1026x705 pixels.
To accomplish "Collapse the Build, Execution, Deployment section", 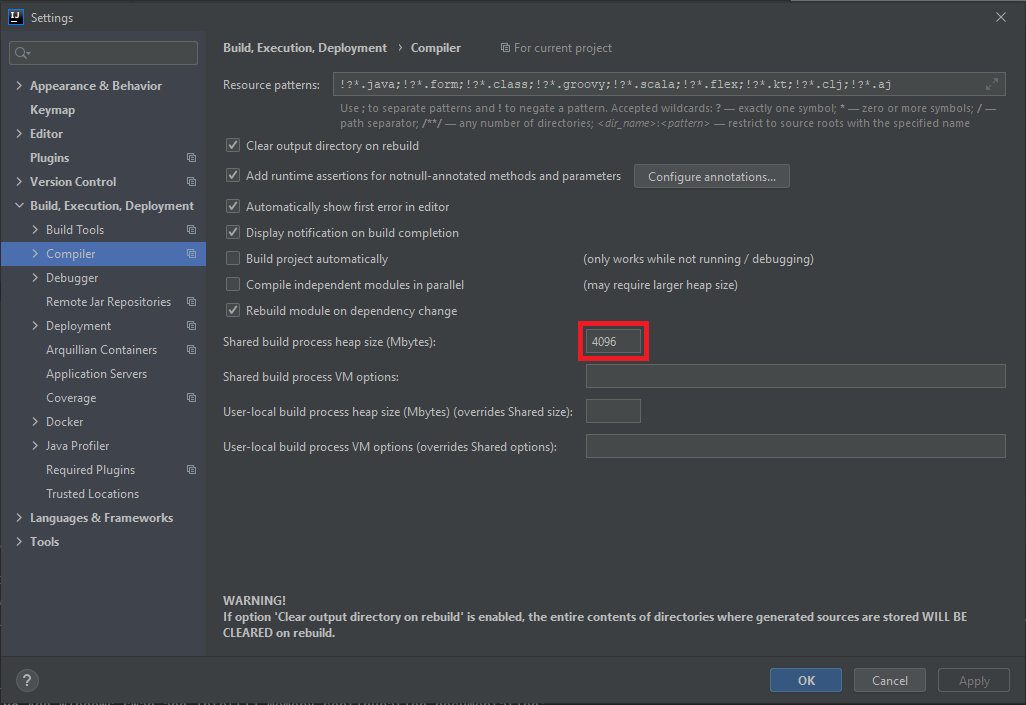I will 18,205.
